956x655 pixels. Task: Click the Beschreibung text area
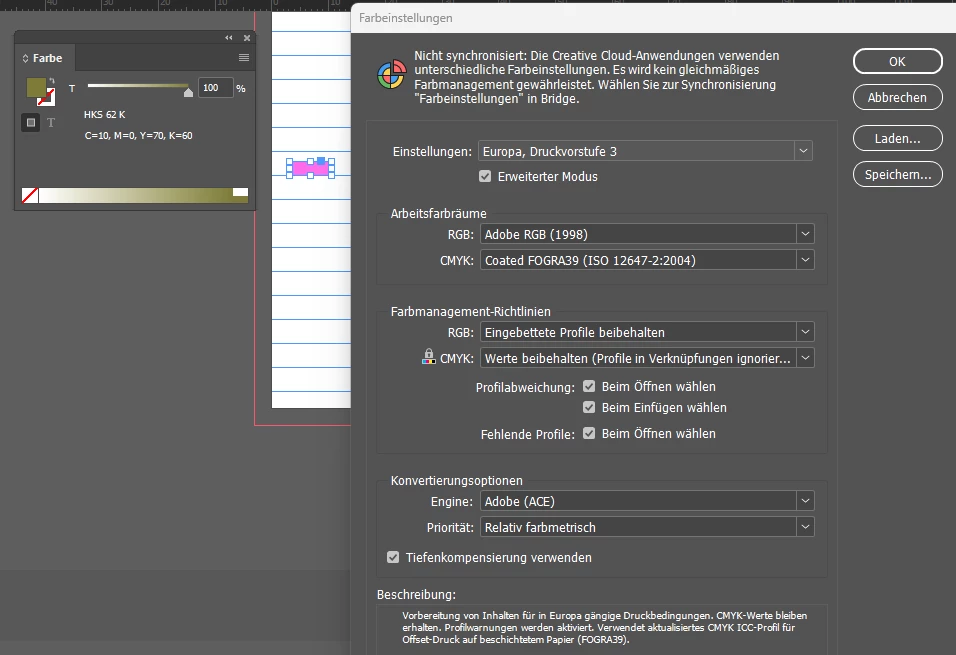602,628
